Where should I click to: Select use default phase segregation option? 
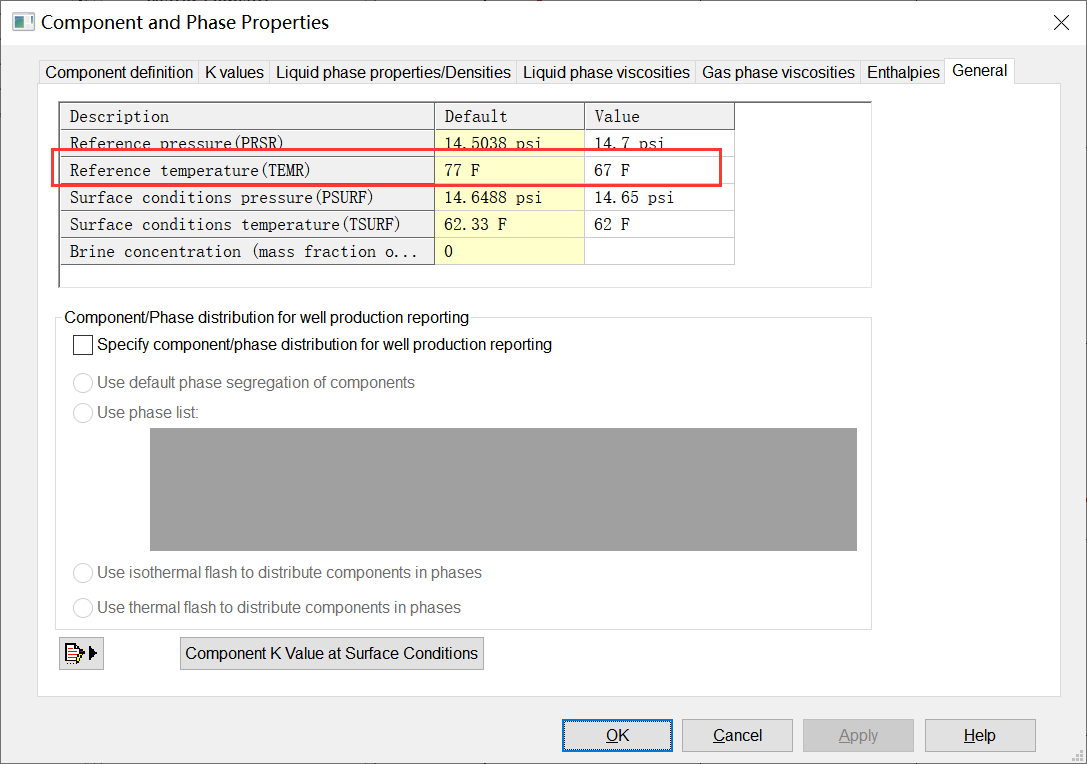tap(84, 383)
